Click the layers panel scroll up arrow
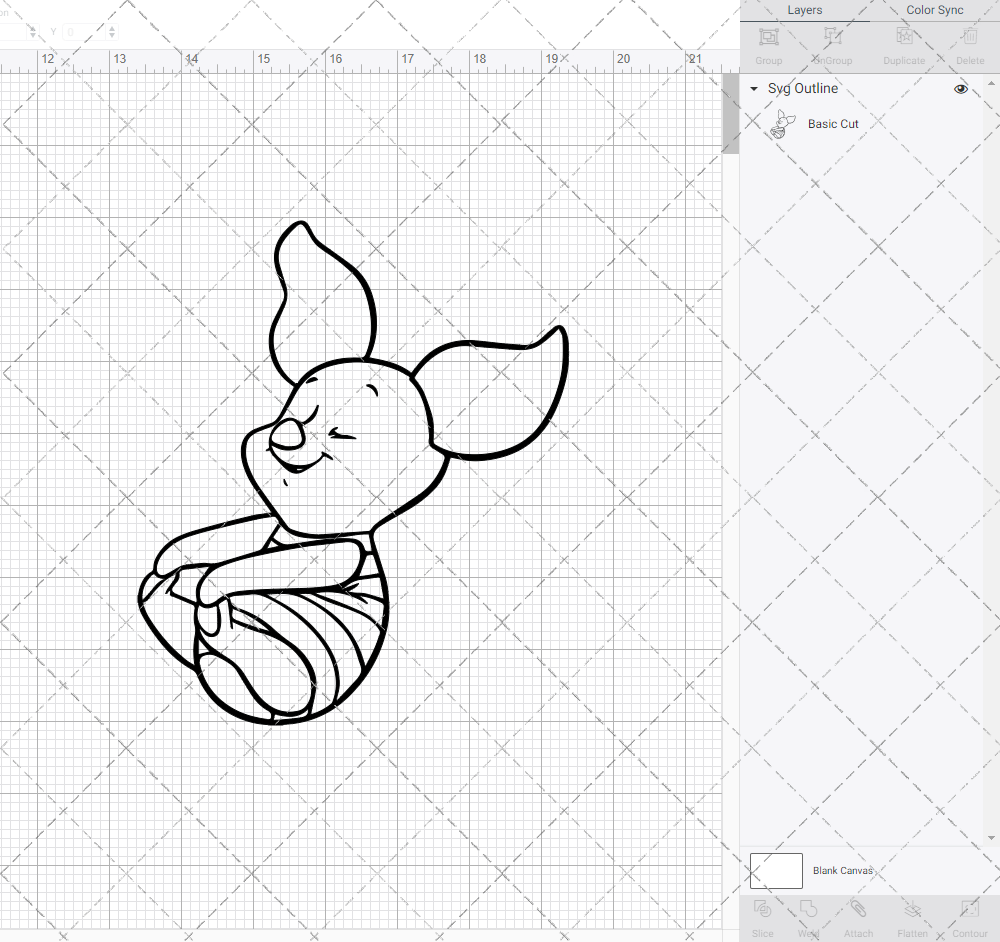The height and width of the screenshot is (942, 1000). (x=990, y=84)
